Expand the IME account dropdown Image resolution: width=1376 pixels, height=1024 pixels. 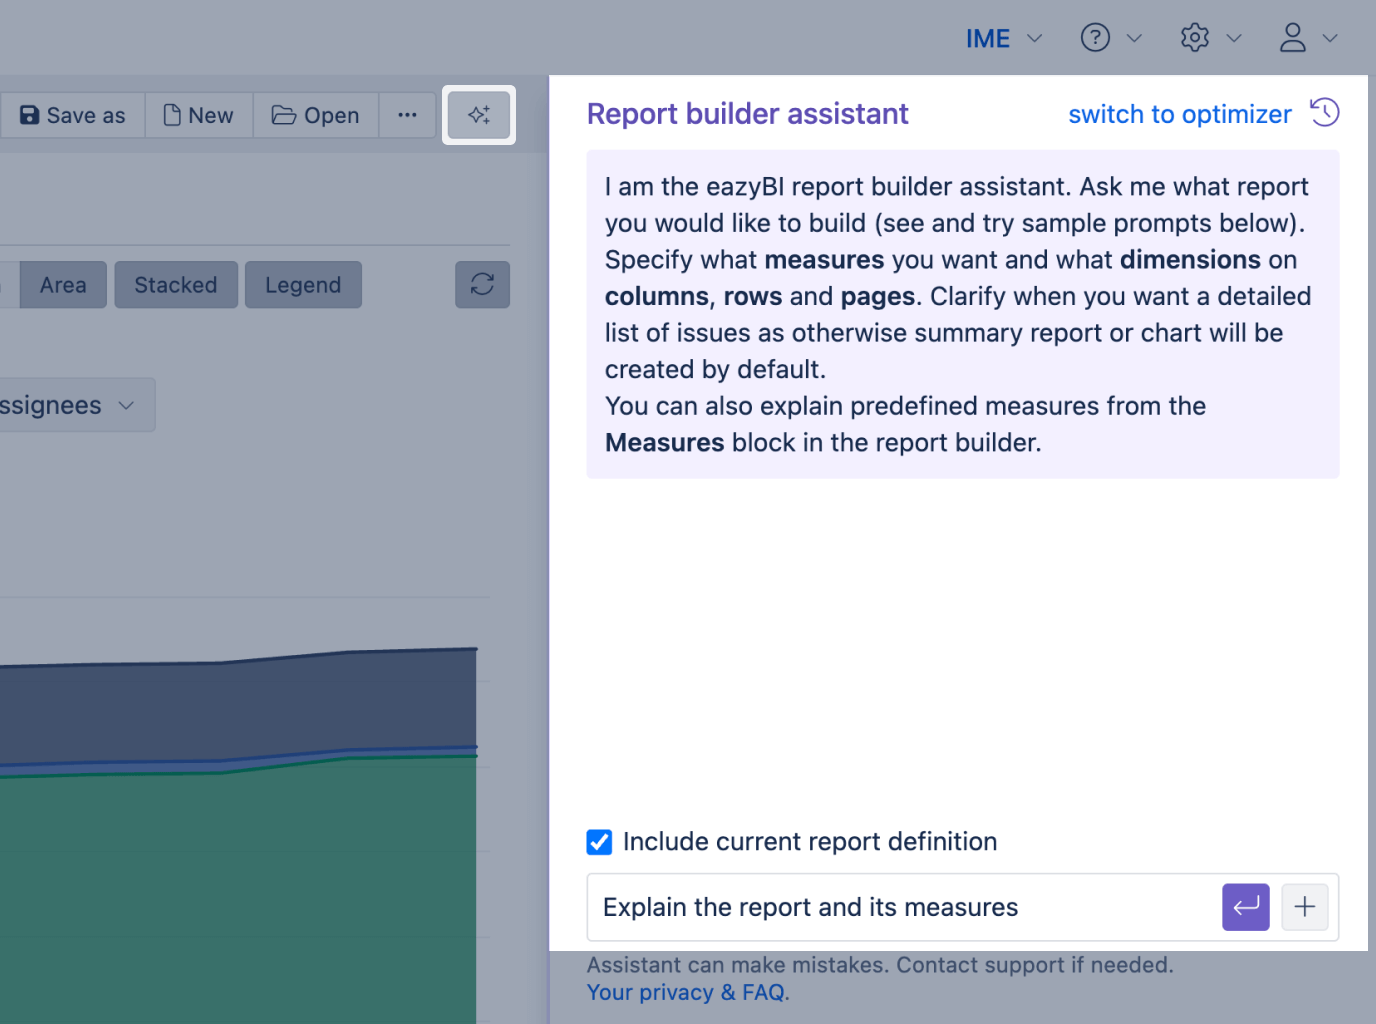point(1003,38)
